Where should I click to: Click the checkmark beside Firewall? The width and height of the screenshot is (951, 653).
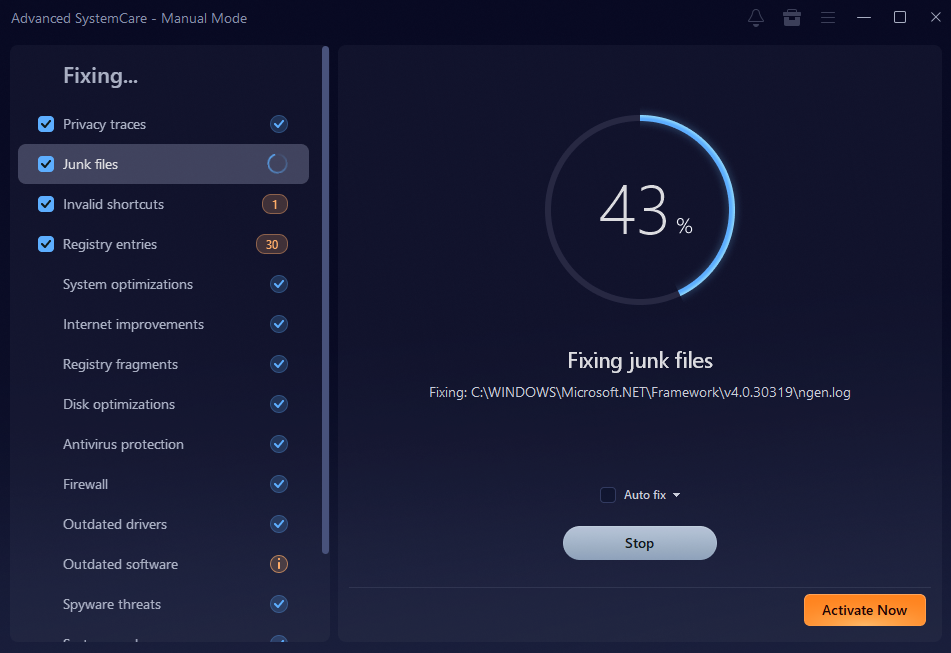pyautogui.click(x=279, y=484)
